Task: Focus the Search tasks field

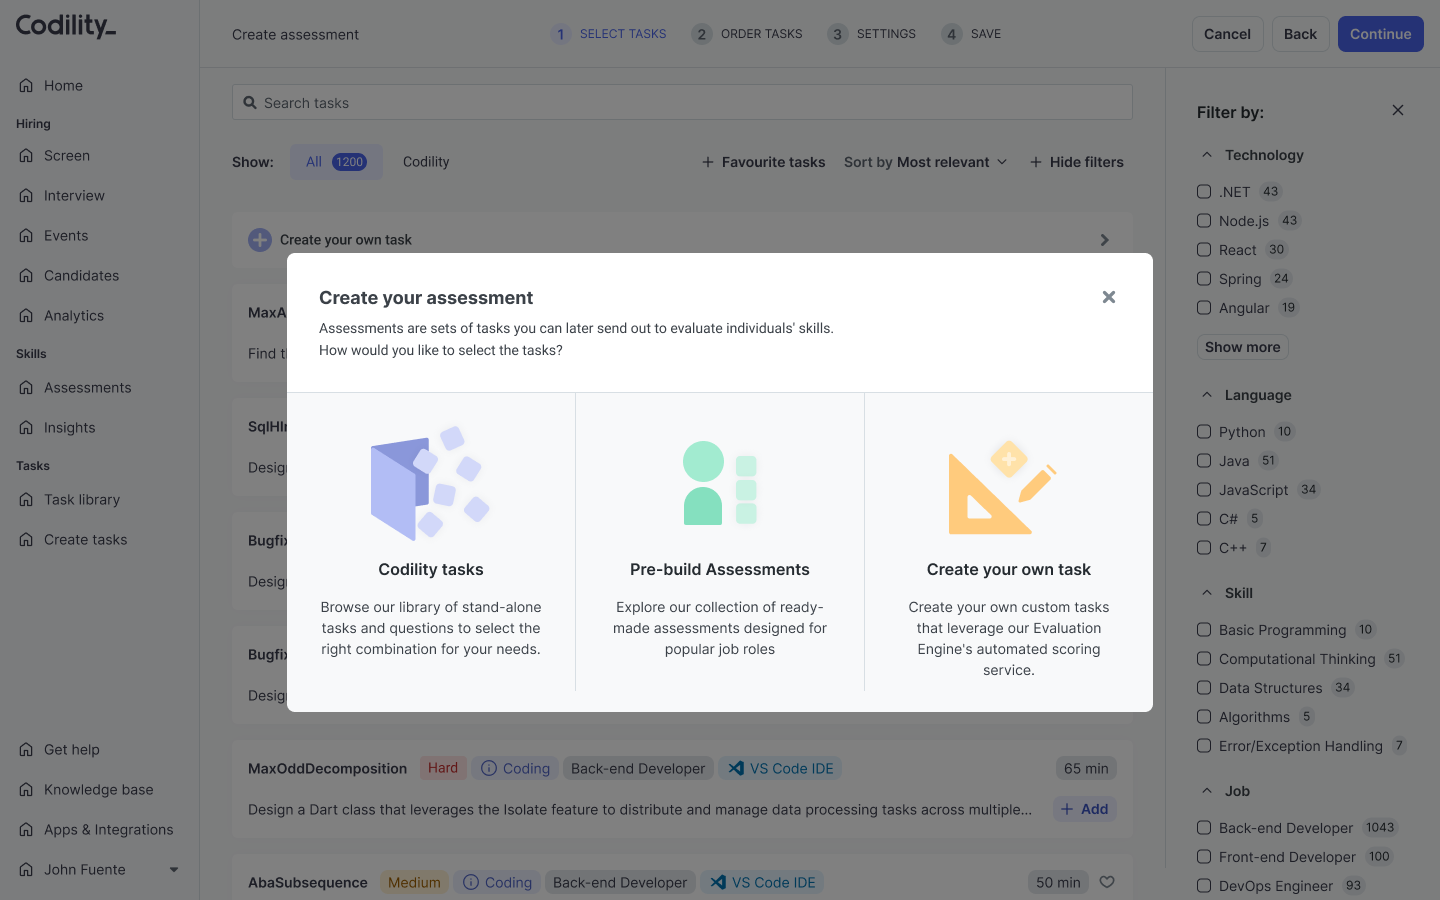Action: 682,103
